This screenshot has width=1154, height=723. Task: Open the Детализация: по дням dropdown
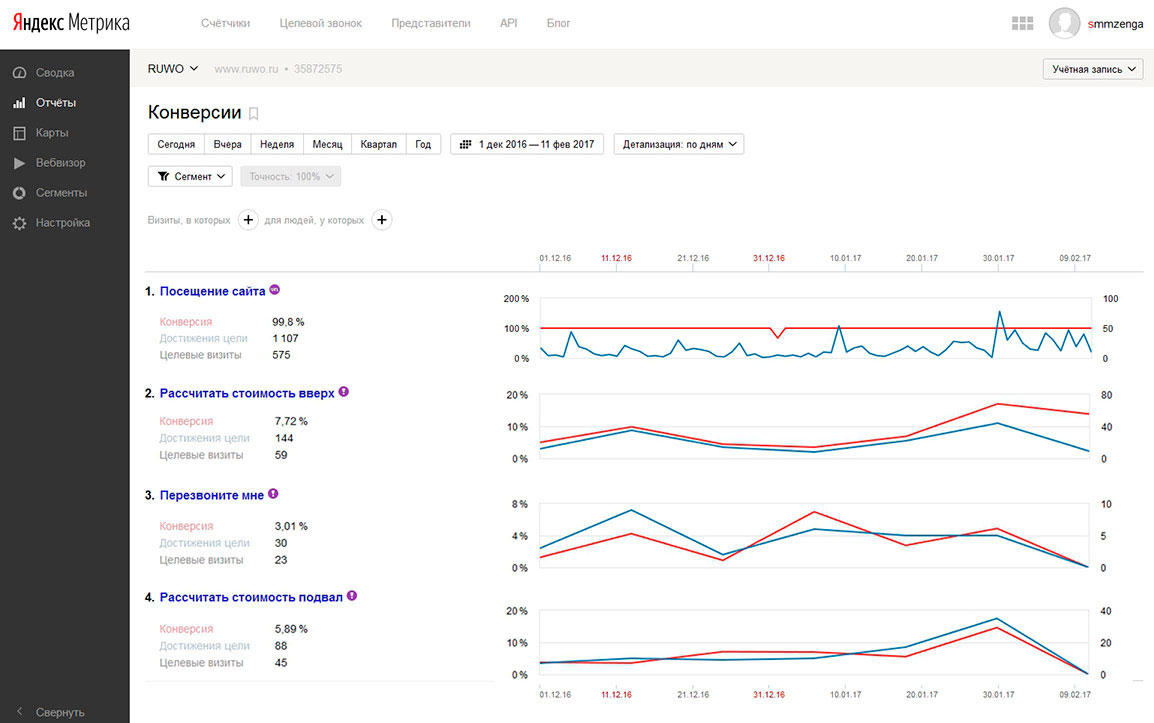[678, 144]
